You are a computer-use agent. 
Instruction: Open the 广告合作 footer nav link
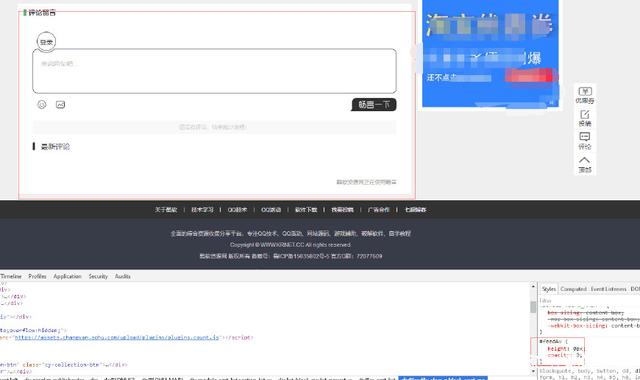[x=378, y=210]
